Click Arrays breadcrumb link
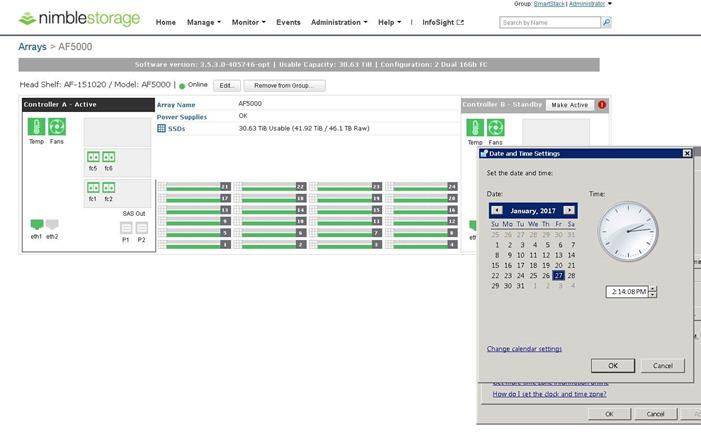This screenshot has width=701, height=445. [32, 47]
